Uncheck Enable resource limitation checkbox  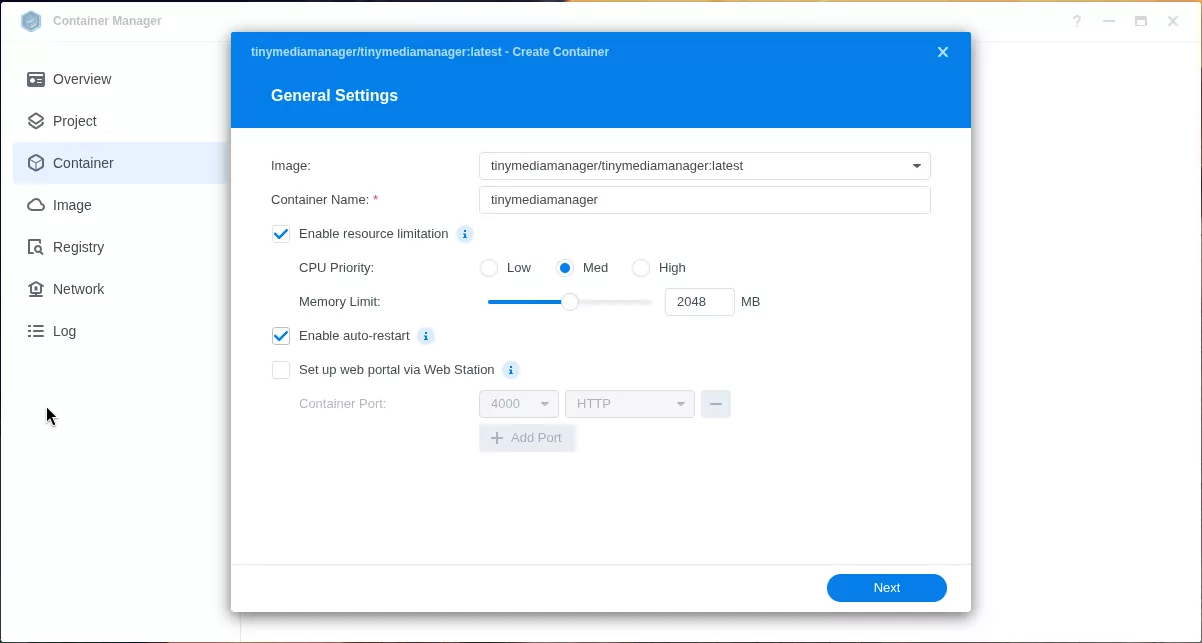[281, 234]
